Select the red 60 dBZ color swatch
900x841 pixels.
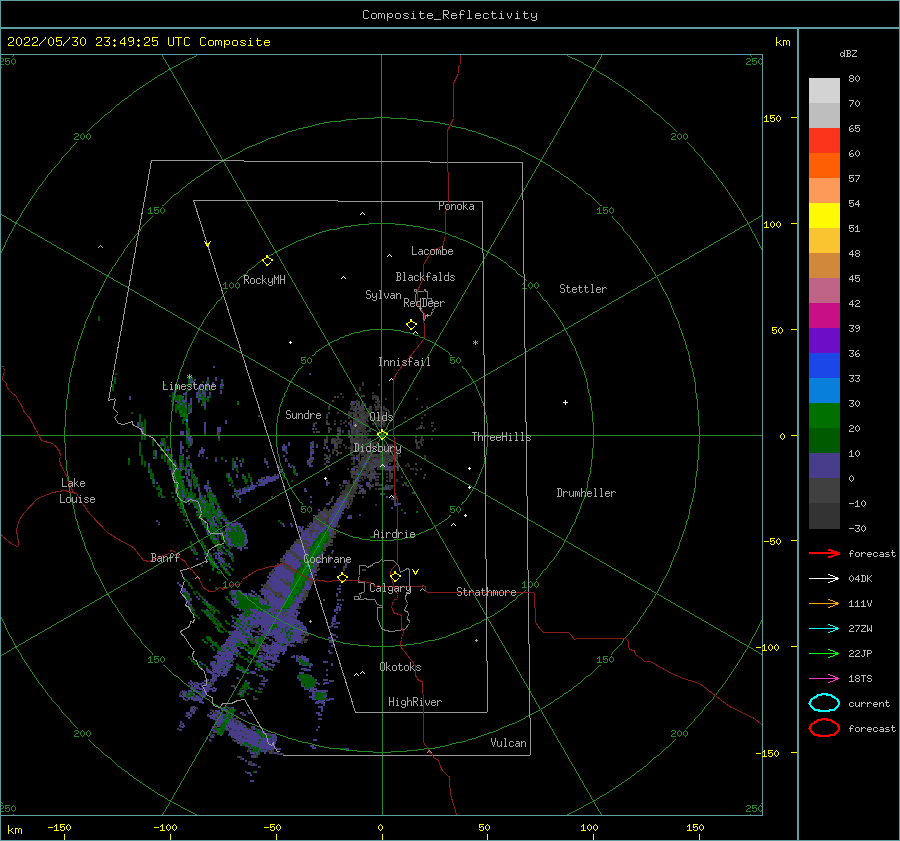pos(824,141)
